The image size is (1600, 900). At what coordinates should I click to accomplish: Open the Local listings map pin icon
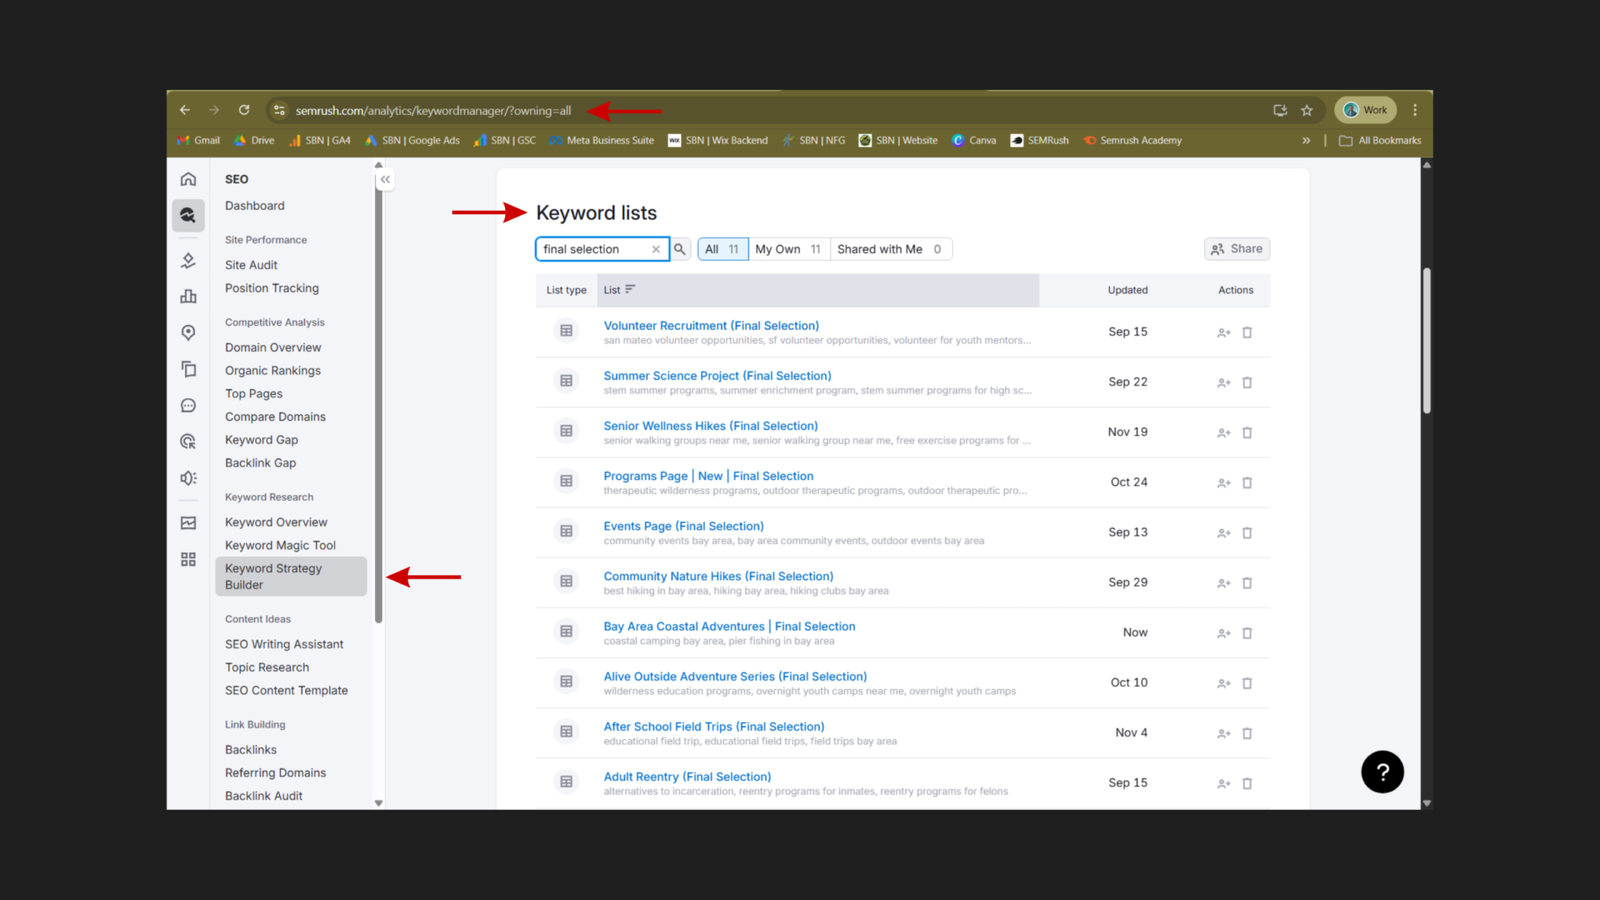[x=188, y=332]
